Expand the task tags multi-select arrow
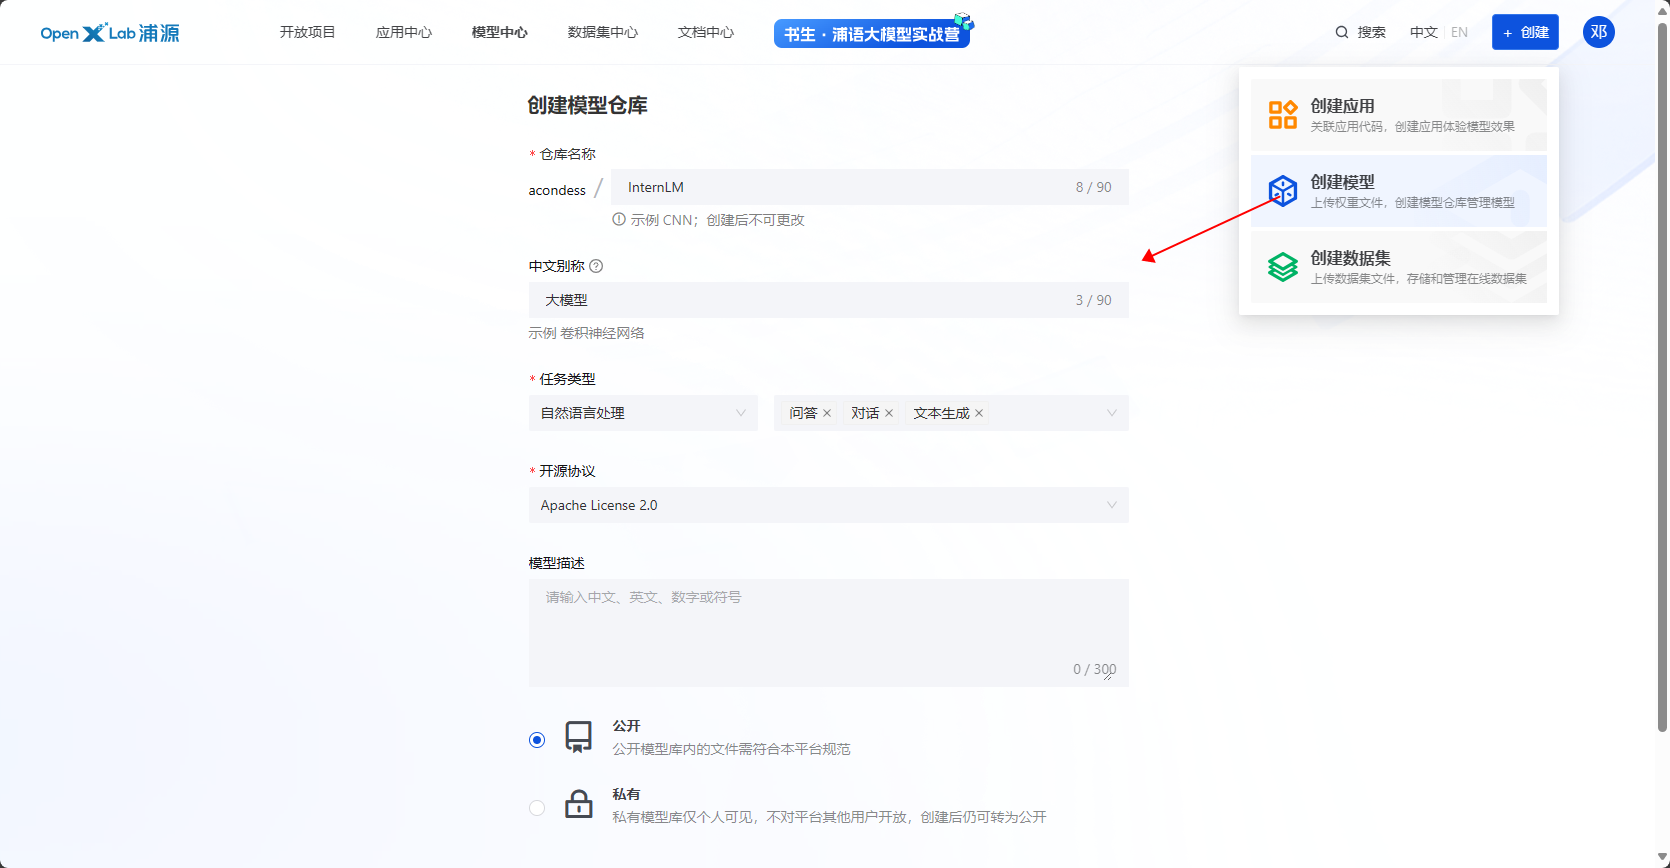This screenshot has width=1670, height=868. click(1111, 413)
